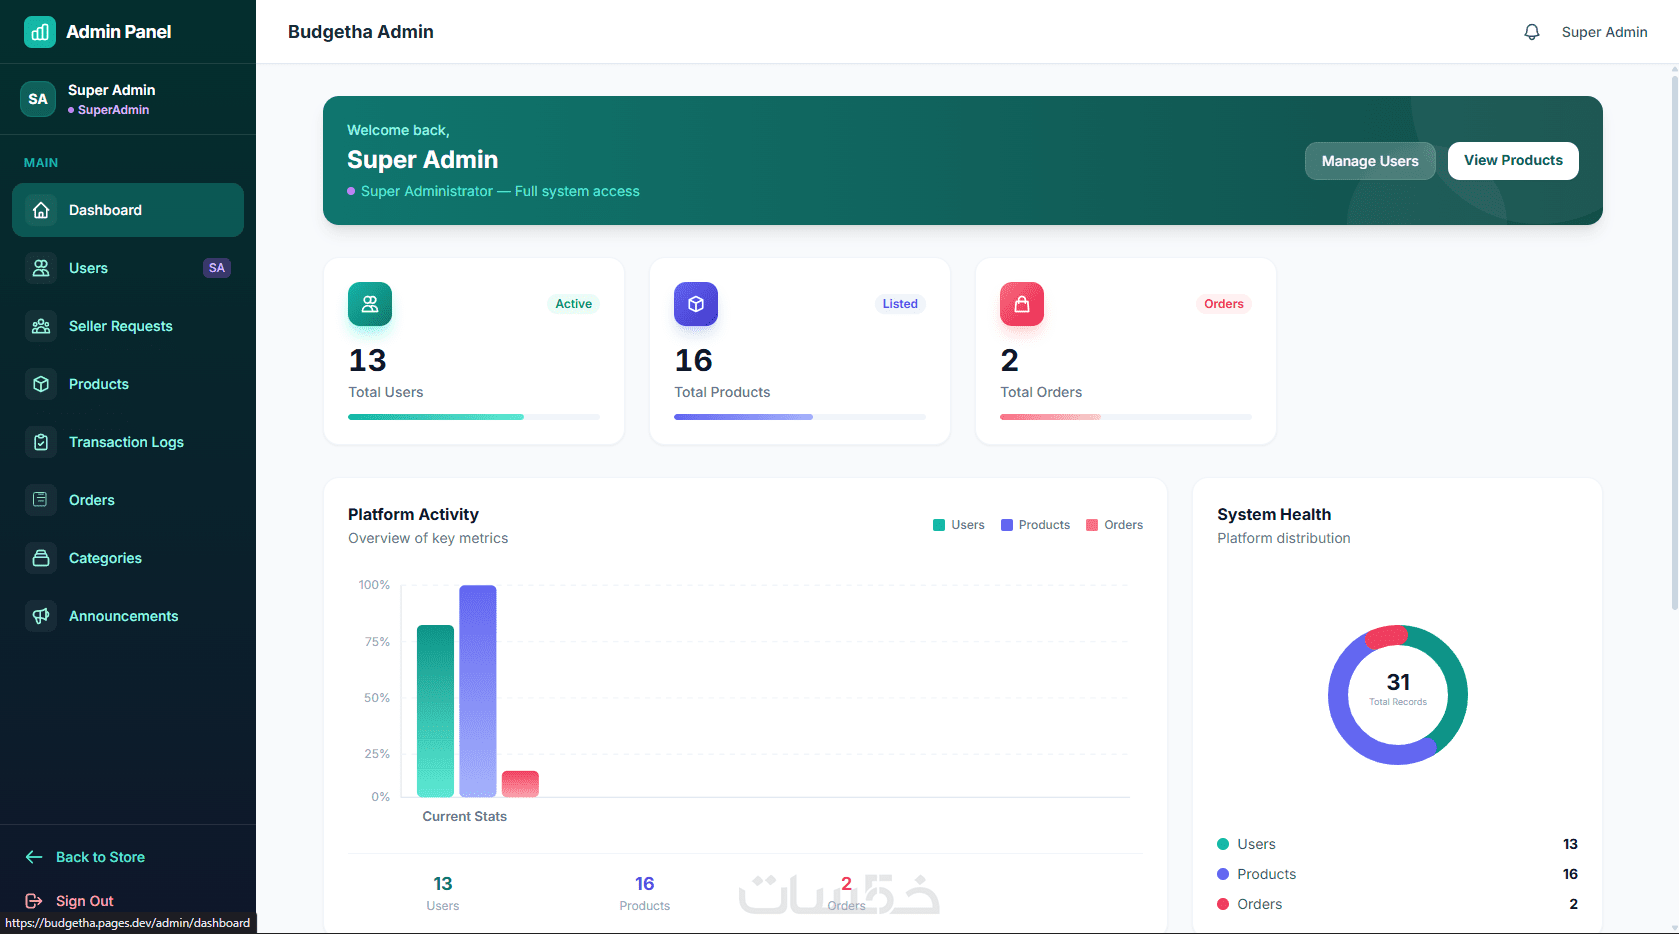Click the Total Products box icon

click(696, 304)
